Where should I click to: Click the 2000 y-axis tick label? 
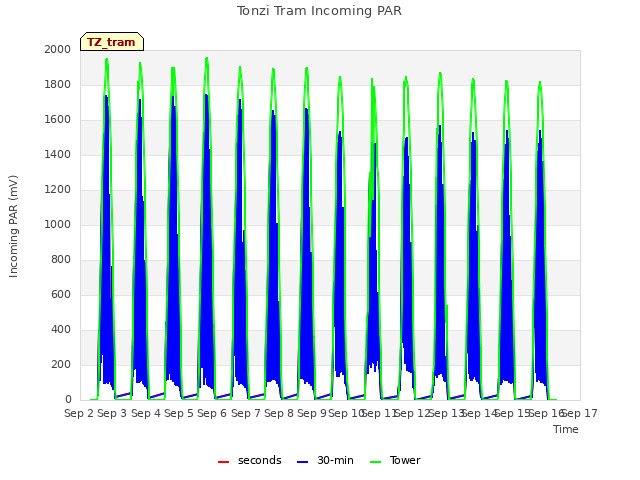tap(58, 49)
